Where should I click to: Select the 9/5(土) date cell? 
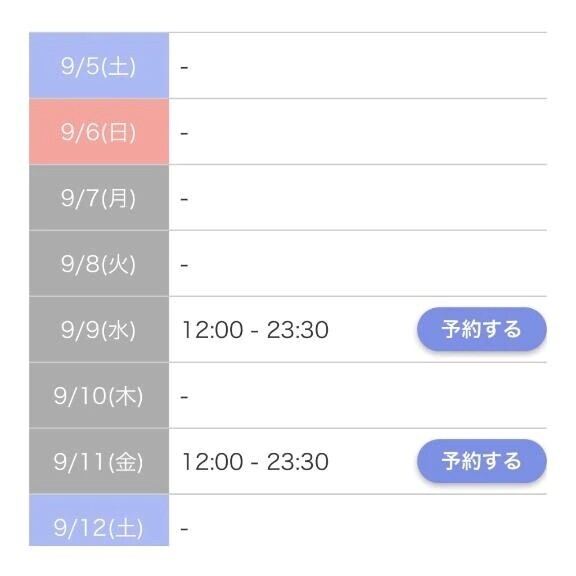click(99, 65)
